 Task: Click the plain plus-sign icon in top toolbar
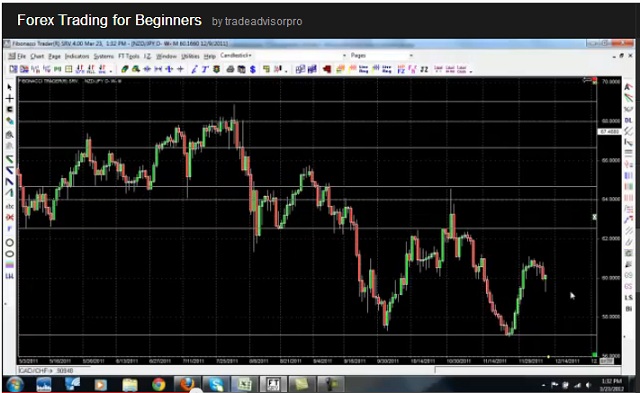(x=180, y=69)
